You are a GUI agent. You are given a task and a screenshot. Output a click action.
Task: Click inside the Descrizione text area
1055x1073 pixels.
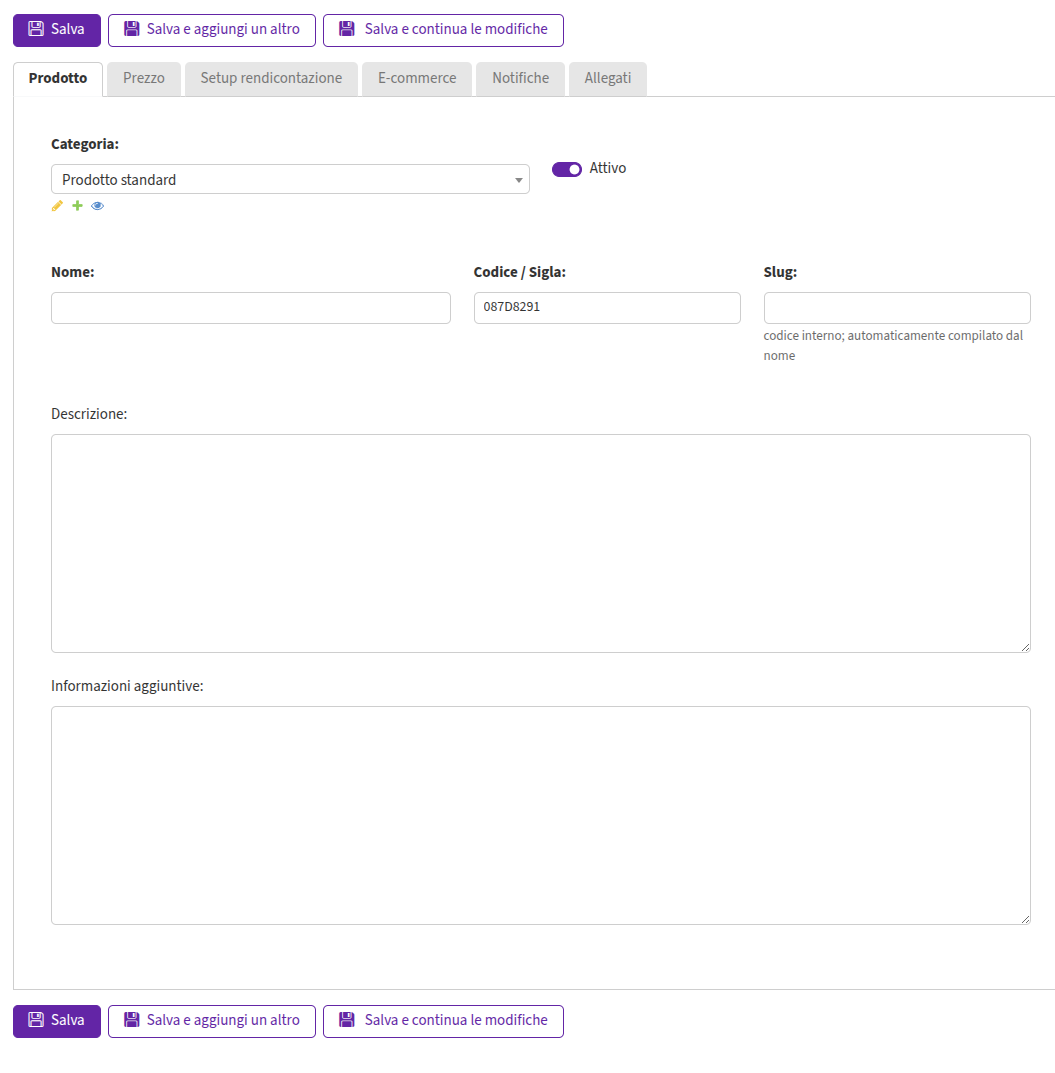click(x=540, y=543)
